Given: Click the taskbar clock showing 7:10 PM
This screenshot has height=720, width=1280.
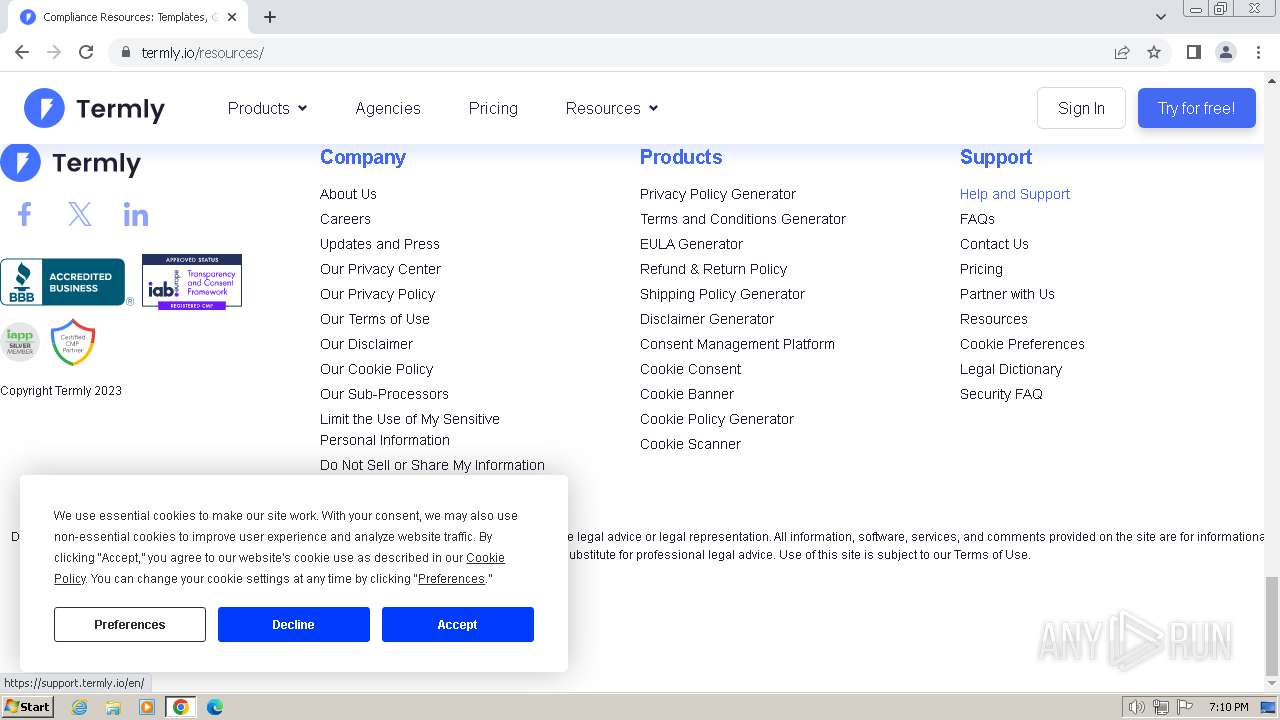Looking at the screenshot, I should (x=1229, y=707).
